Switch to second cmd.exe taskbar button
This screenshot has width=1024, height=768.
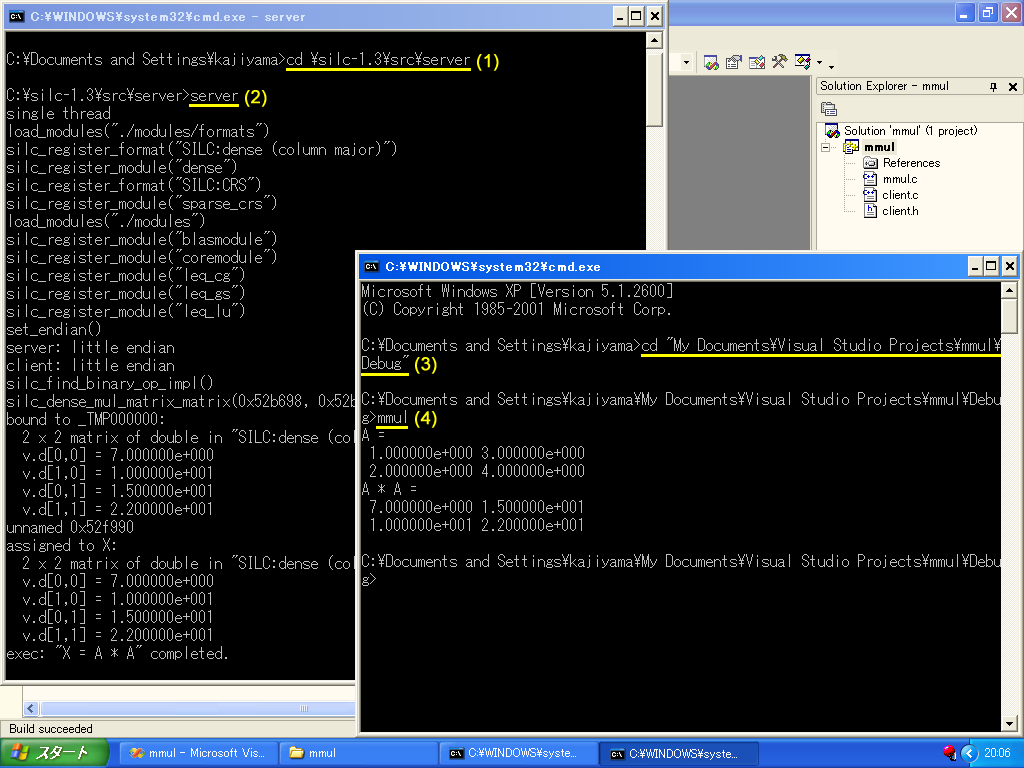coord(679,753)
